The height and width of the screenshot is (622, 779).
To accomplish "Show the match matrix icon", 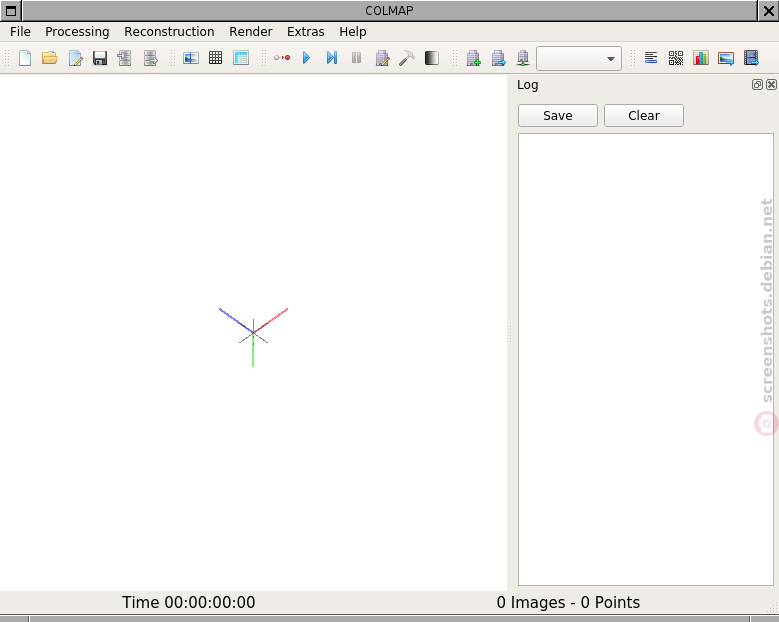I will pyautogui.click(x=676, y=58).
